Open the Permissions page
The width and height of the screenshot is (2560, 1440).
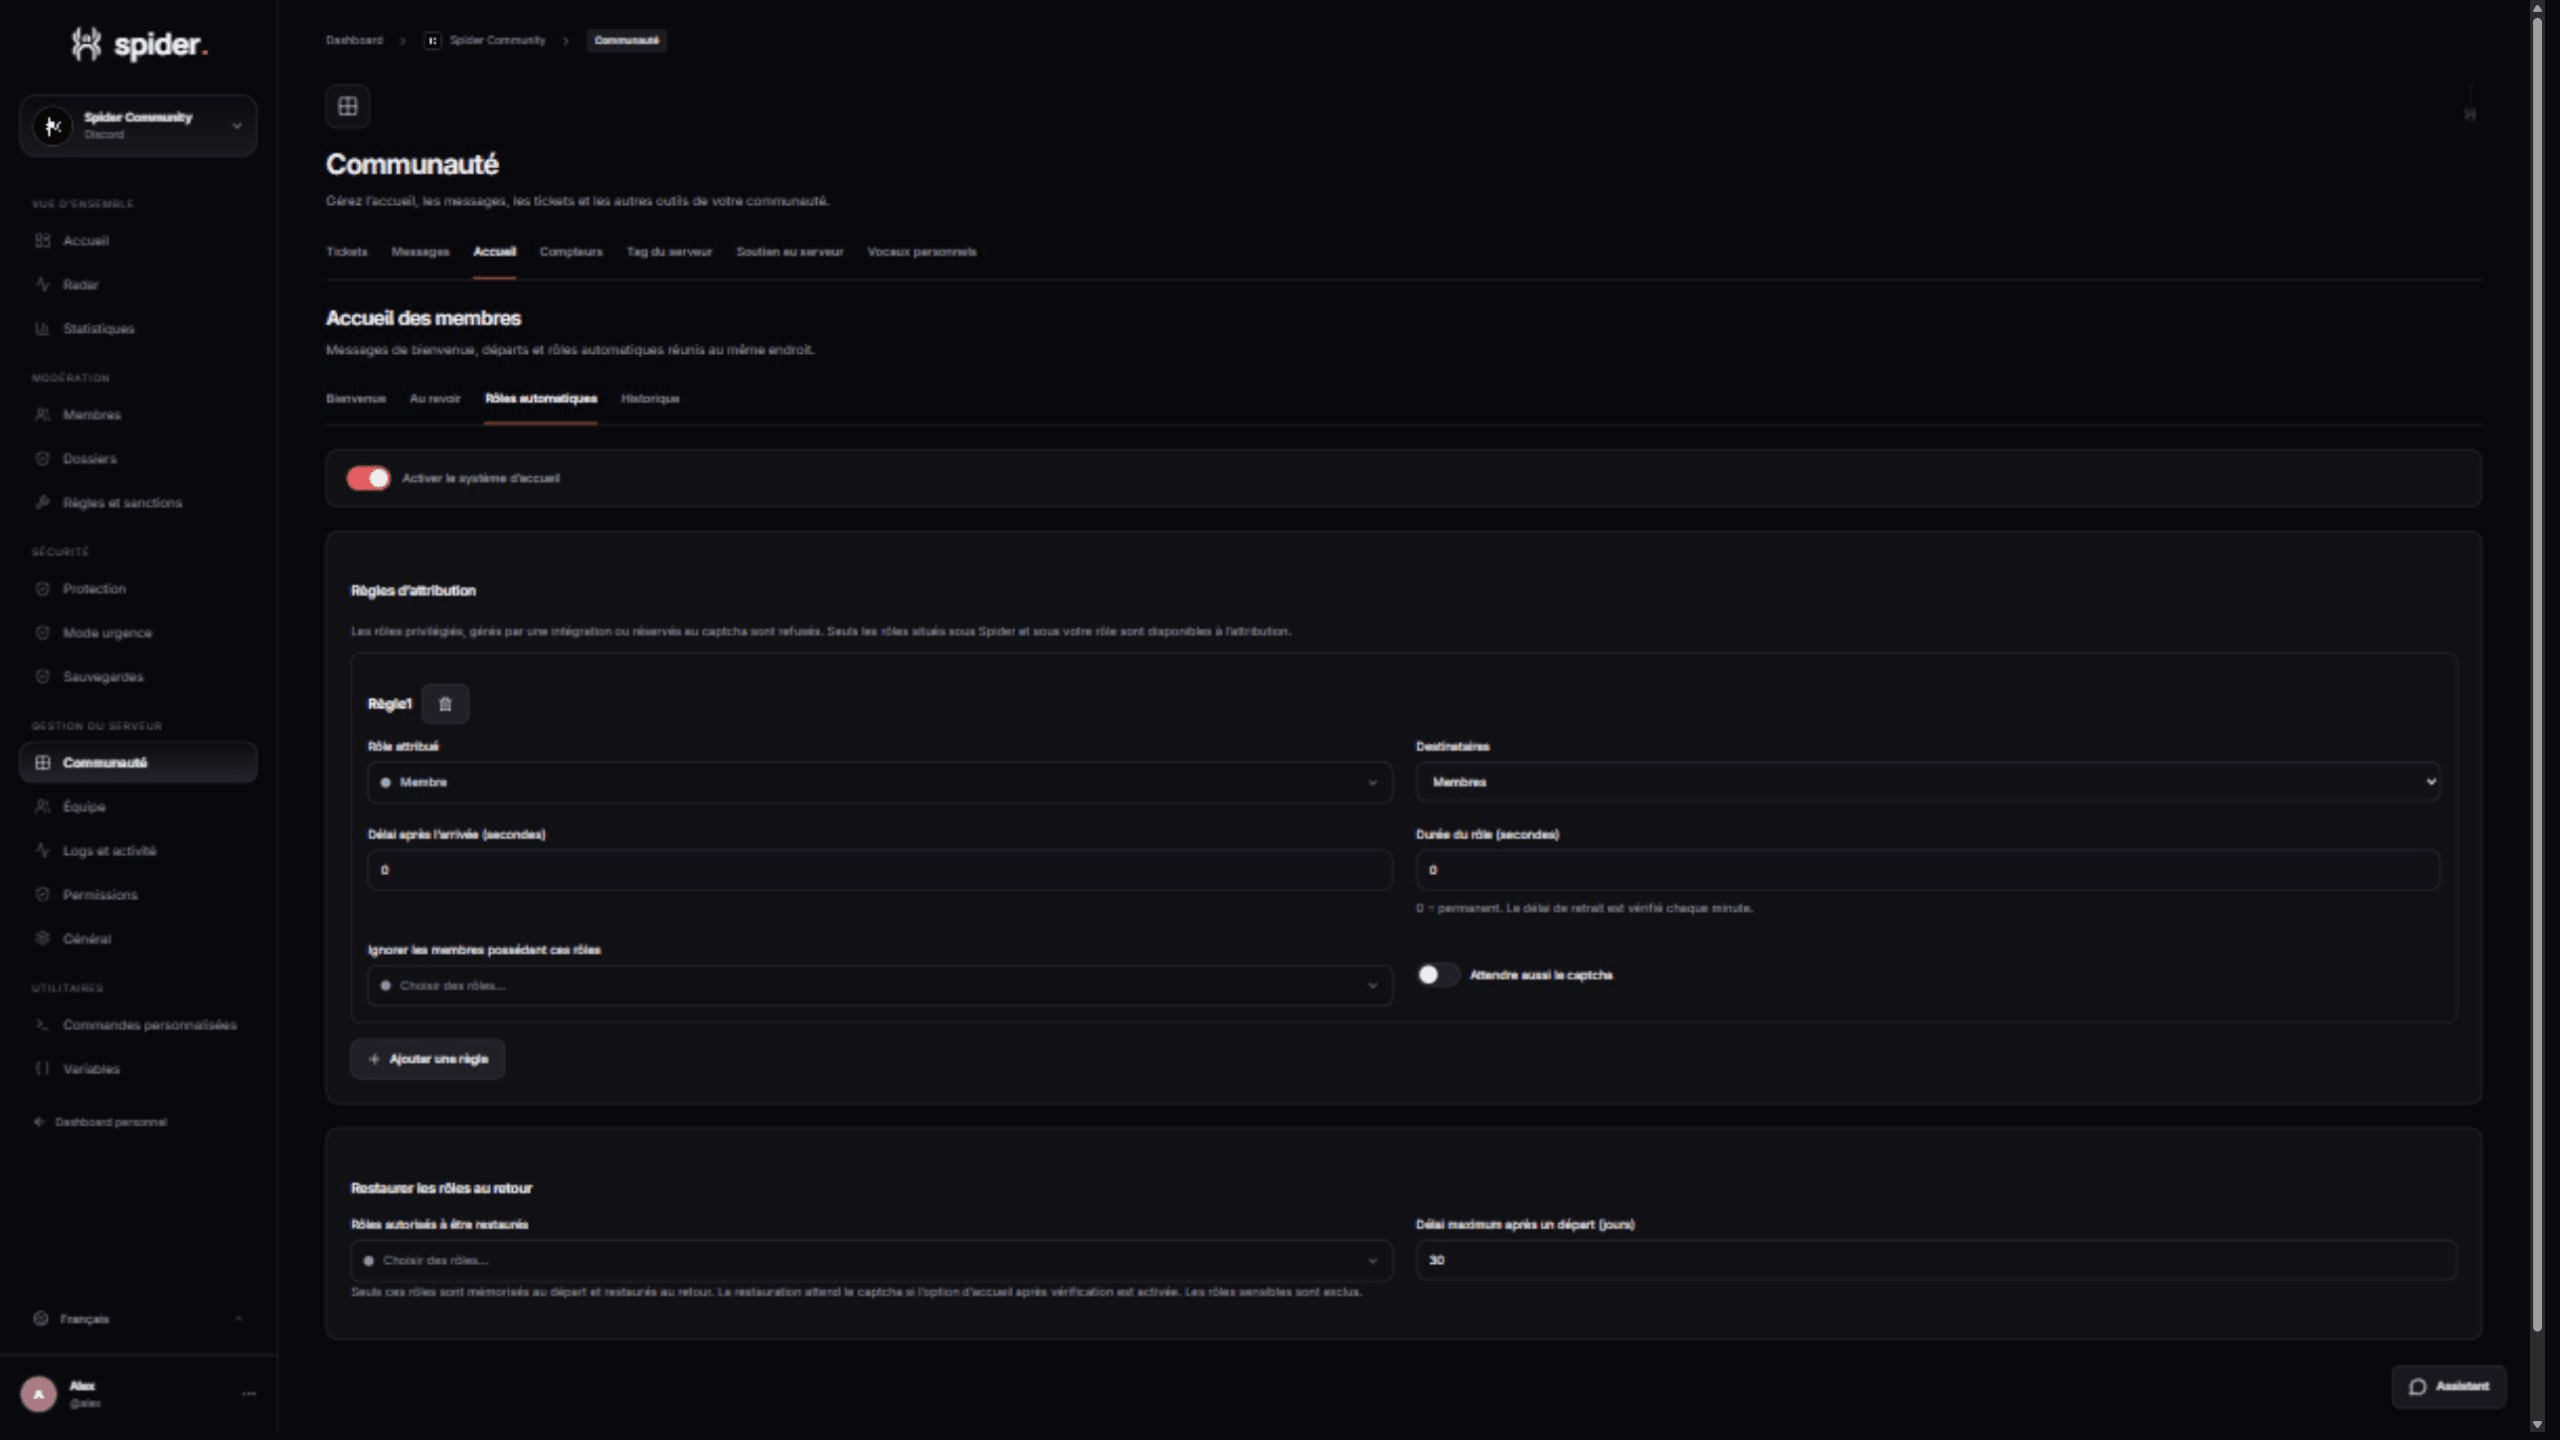[138, 895]
